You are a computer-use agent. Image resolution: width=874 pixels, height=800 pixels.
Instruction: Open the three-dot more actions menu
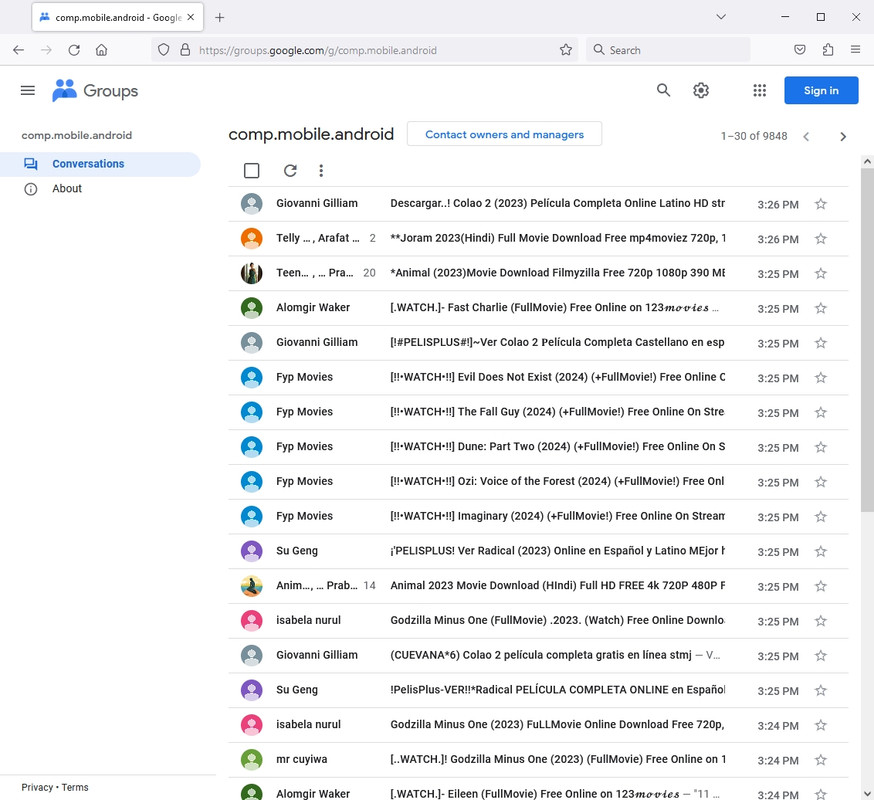click(321, 171)
